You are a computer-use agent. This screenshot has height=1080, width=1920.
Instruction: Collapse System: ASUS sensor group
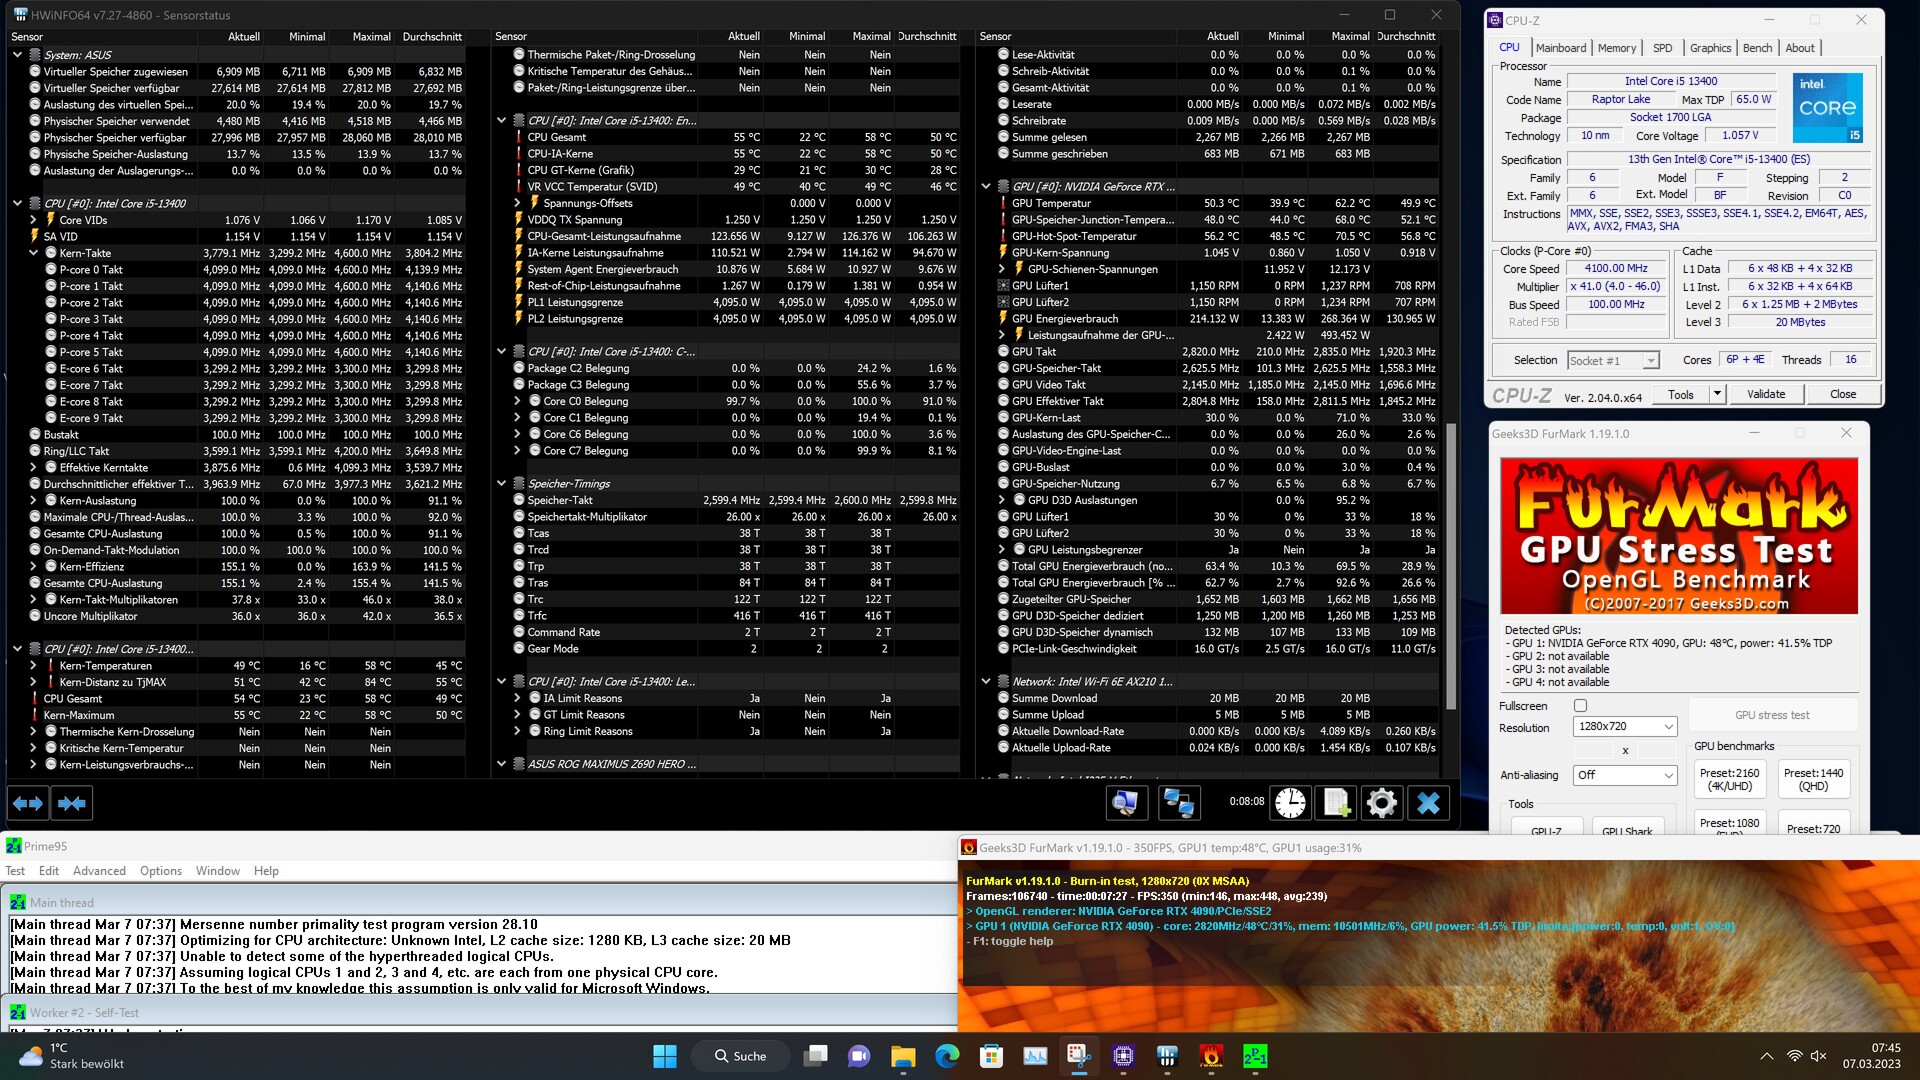(x=17, y=55)
